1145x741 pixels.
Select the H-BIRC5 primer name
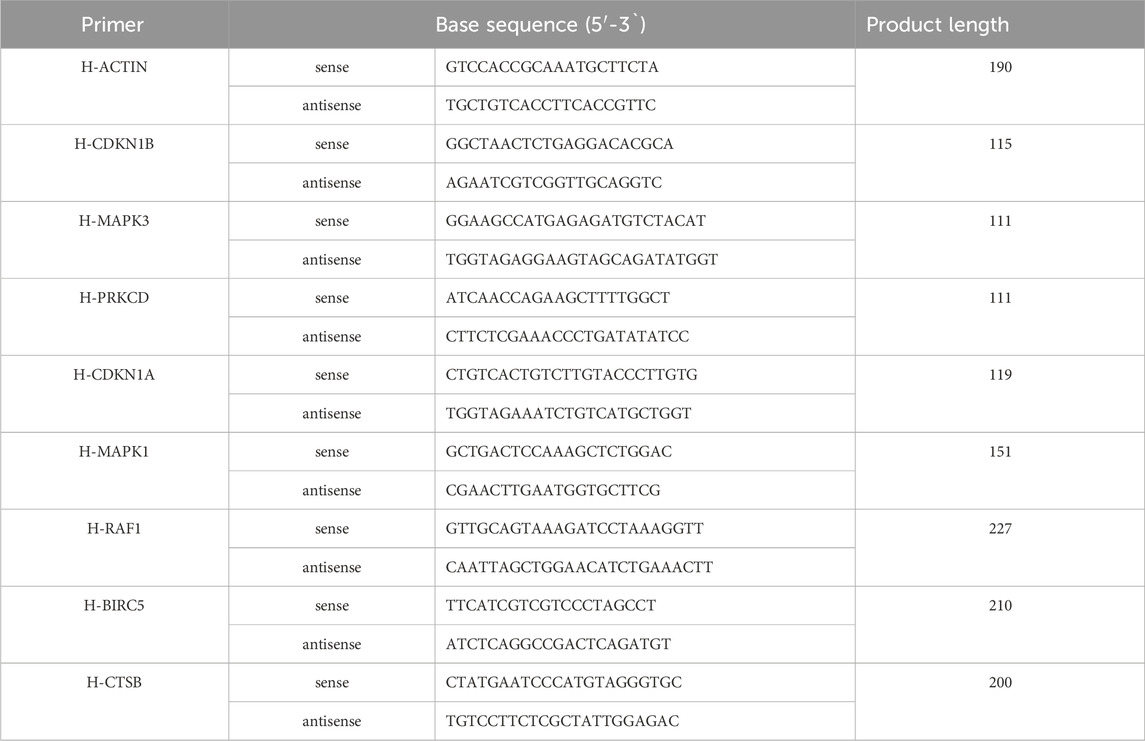point(114,605)
